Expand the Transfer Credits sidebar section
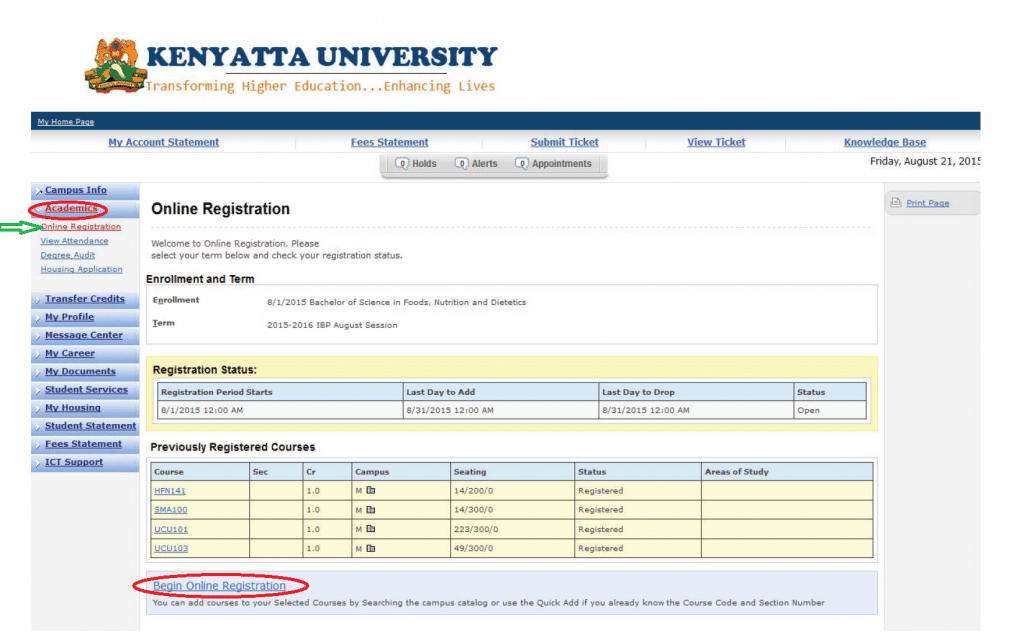The height and width of the screenshot is (632, 1024). pyautogui.click(x=84, y=299)
